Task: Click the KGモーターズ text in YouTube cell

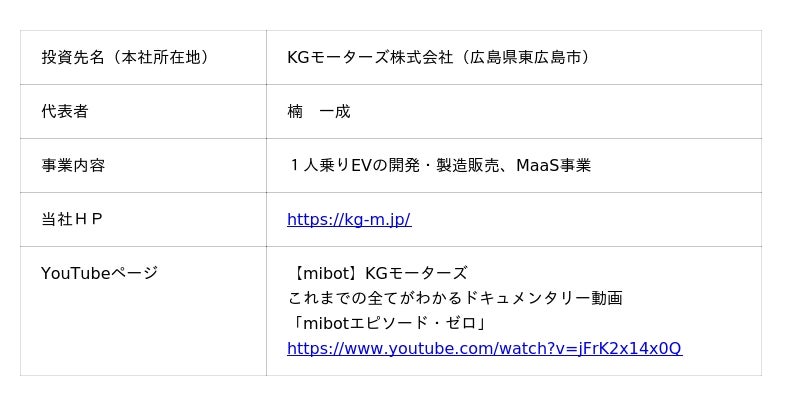Action: pyautogui.click(x=416, y=273)
